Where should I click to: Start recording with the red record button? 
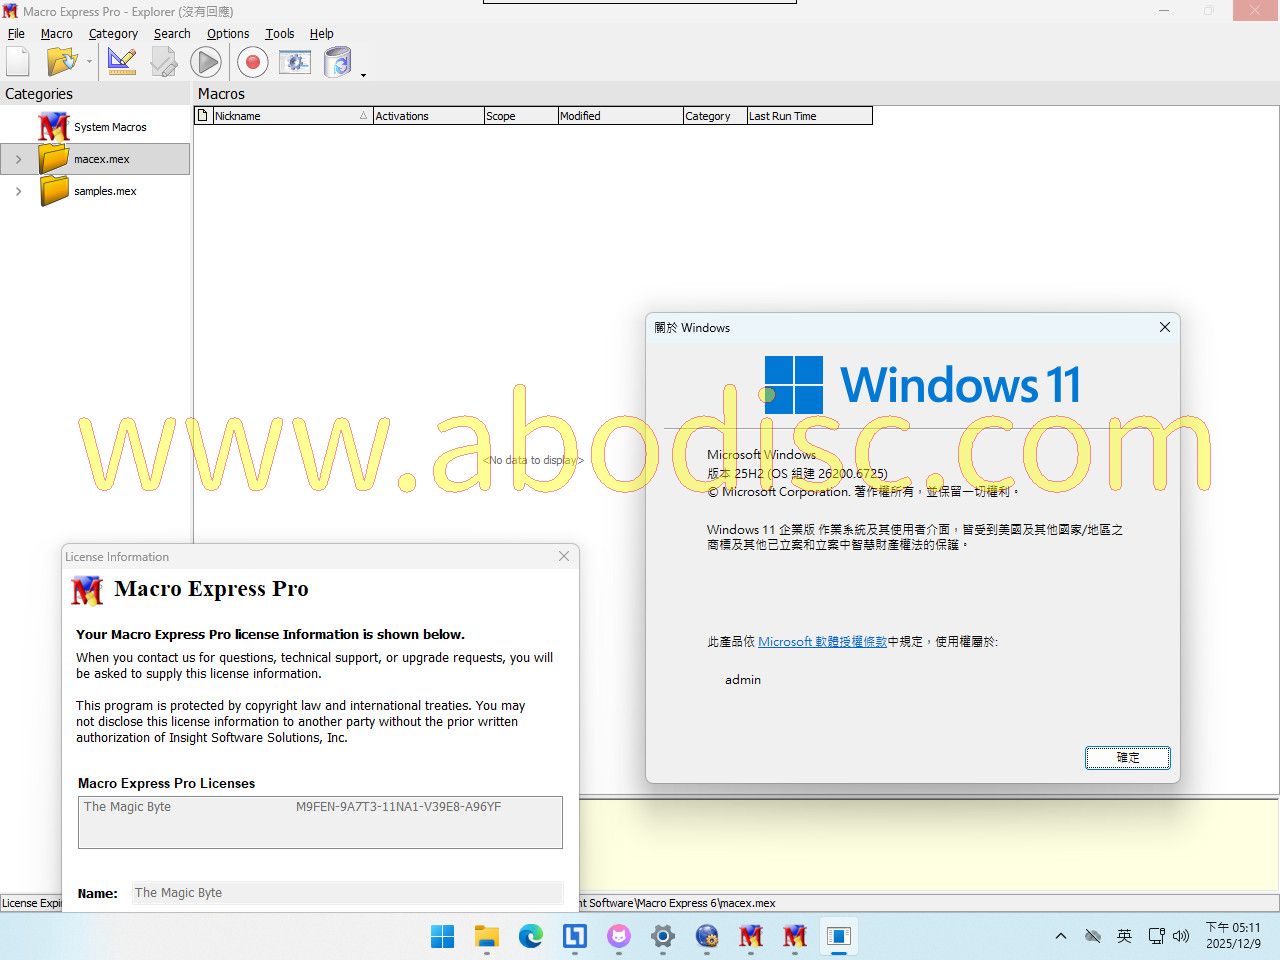tap(253, 63)
